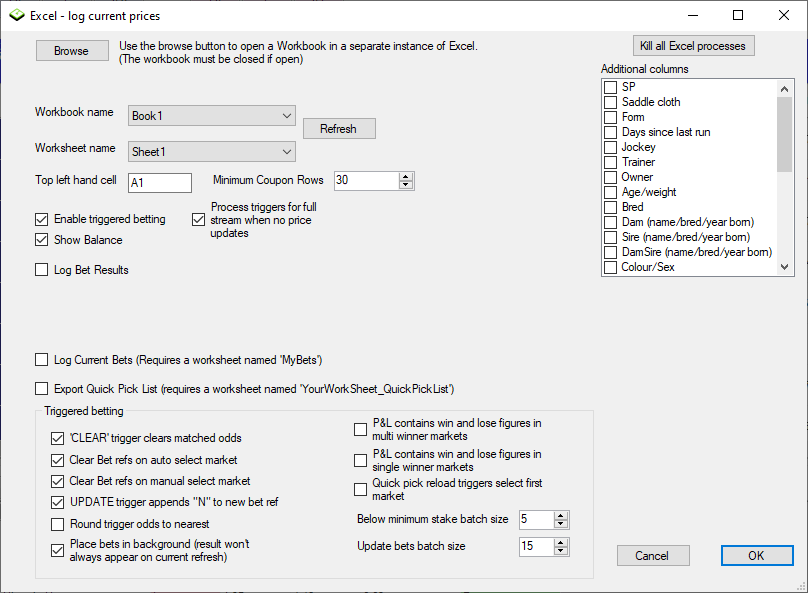Open the Worksheet name dropdown
This screenshot has height=593, width=808.
[212, 151]
